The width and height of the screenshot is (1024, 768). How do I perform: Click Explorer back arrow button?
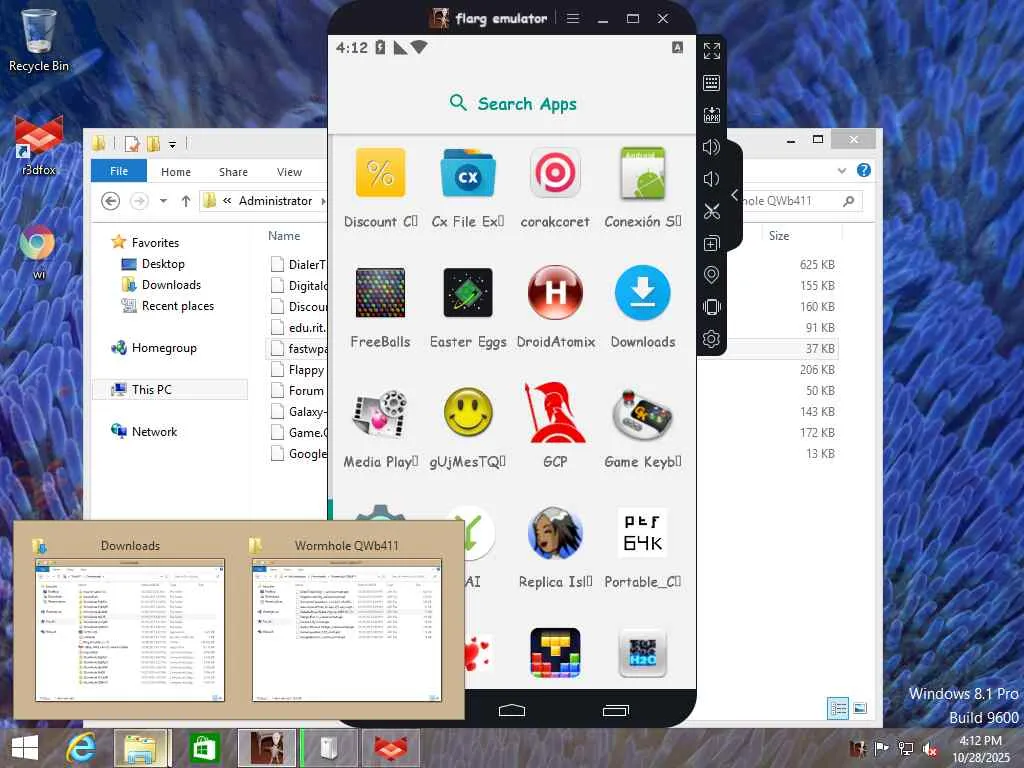(110, 201)
